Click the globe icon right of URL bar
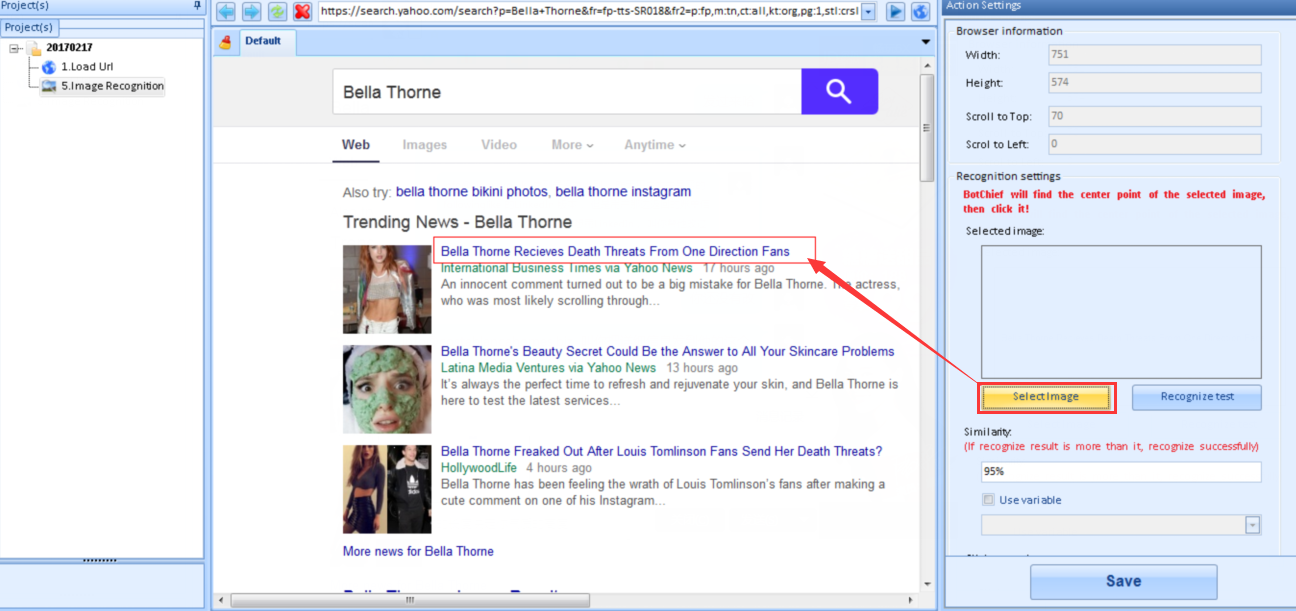1296x611 pixels. coord(921,11)
